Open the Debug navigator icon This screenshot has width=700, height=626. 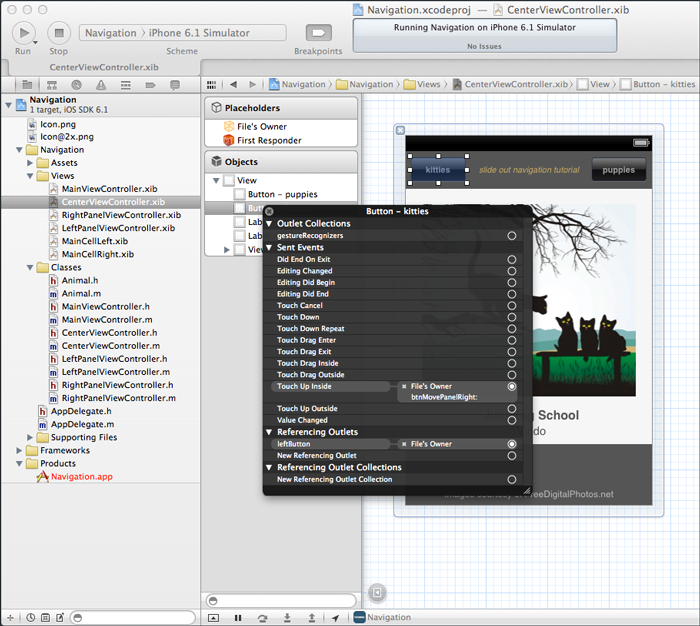click(x=126, y=84)
